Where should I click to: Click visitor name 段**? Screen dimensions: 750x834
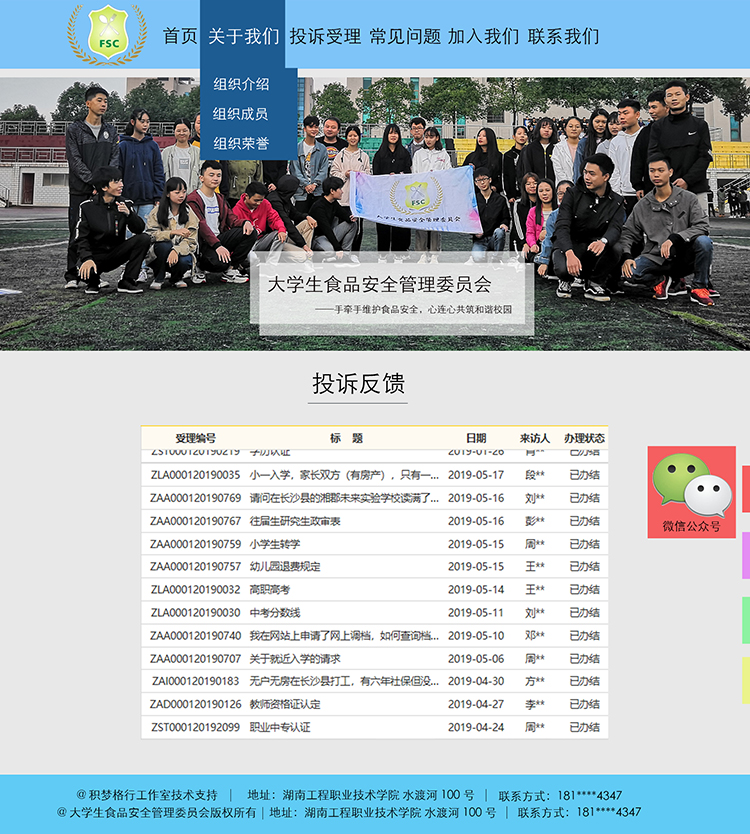535,475
